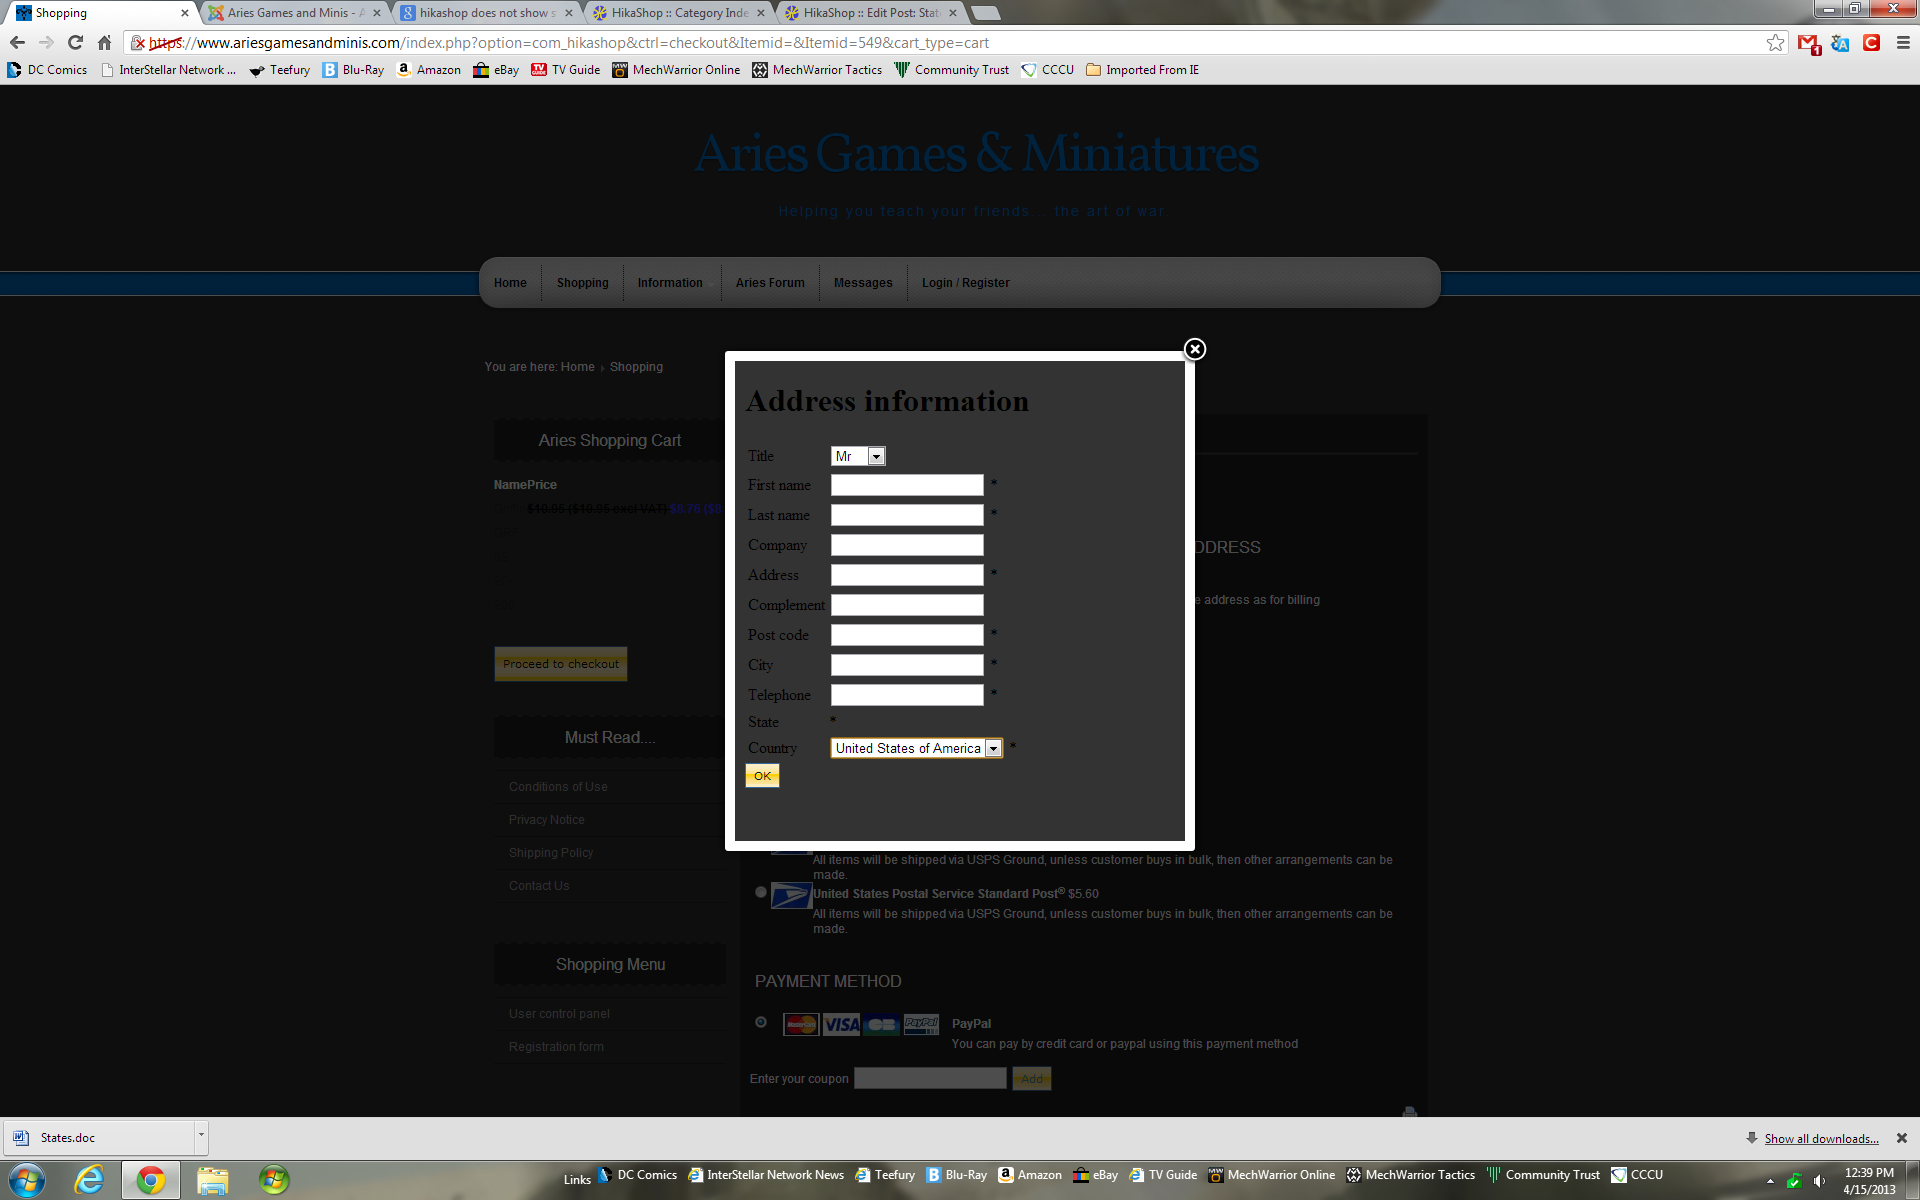
Task: Open the Aries Forum menu item
Action: 770,283
